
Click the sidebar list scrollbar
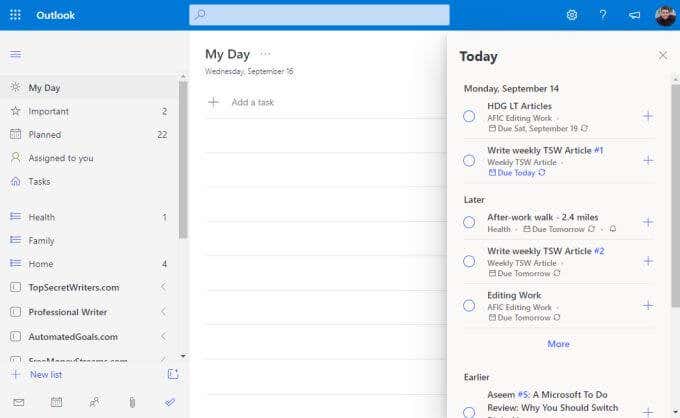(x=183, y=160)
